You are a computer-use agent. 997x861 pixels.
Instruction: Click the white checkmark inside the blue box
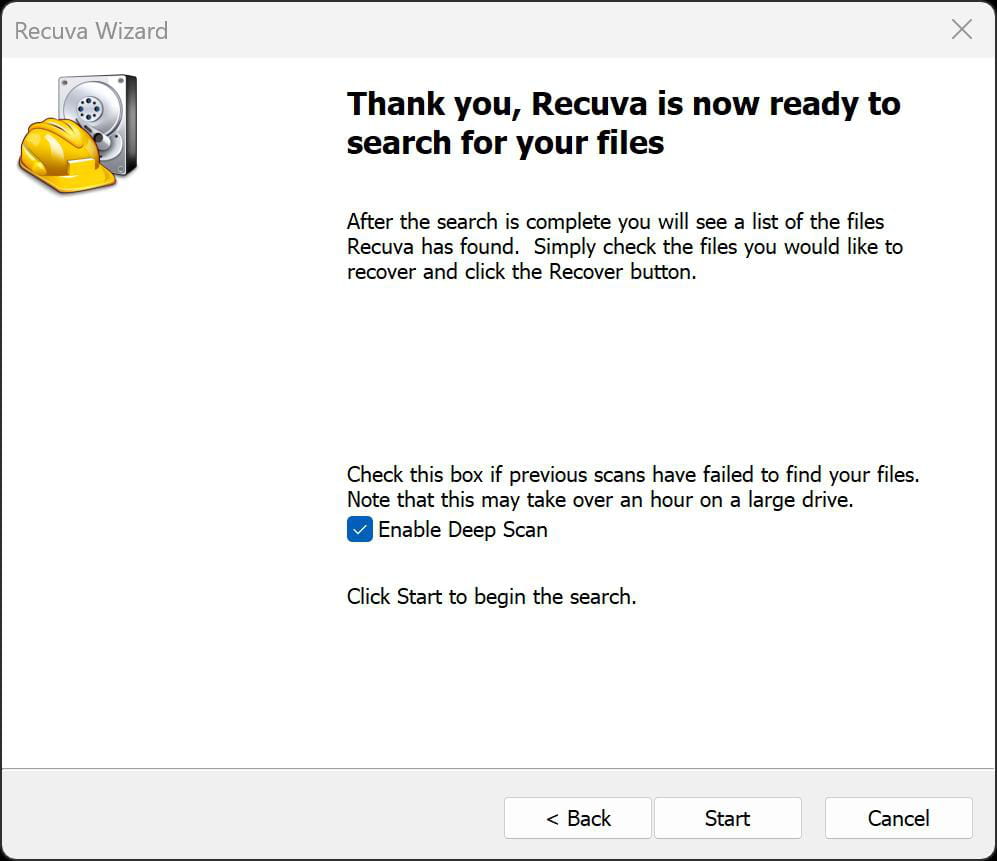[x=359, y=530]
